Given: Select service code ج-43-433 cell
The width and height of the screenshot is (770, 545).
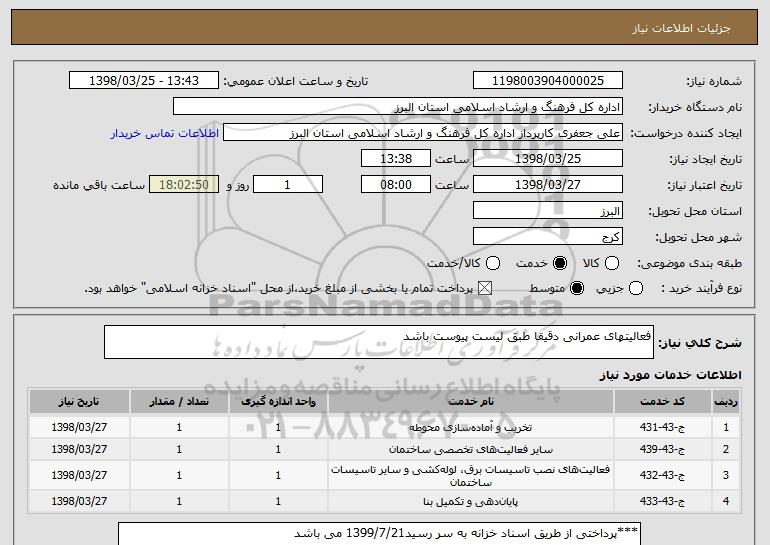Looking at the screenshot, I should click(x=662, y=501).
